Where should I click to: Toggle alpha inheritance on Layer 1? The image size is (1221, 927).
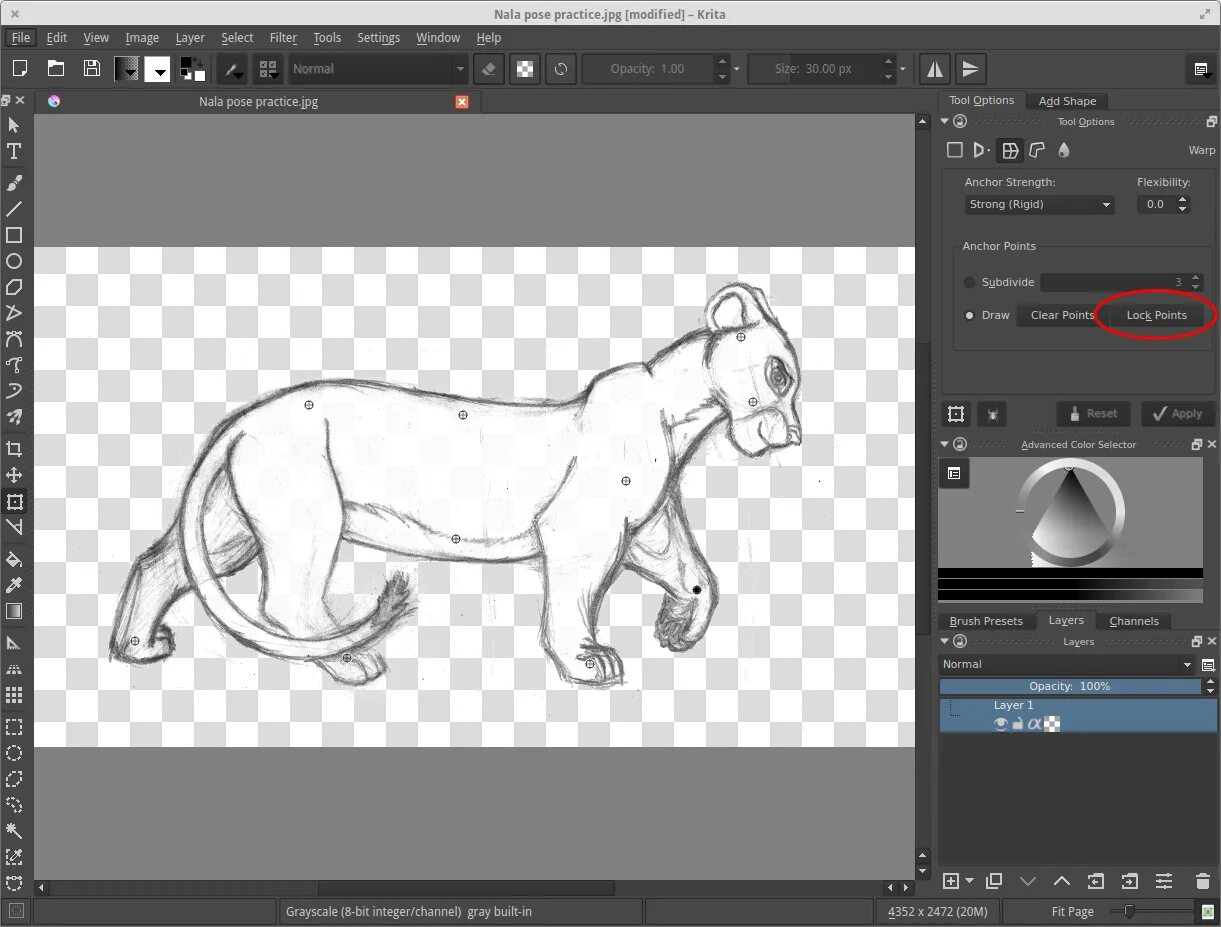[1035, 724]
